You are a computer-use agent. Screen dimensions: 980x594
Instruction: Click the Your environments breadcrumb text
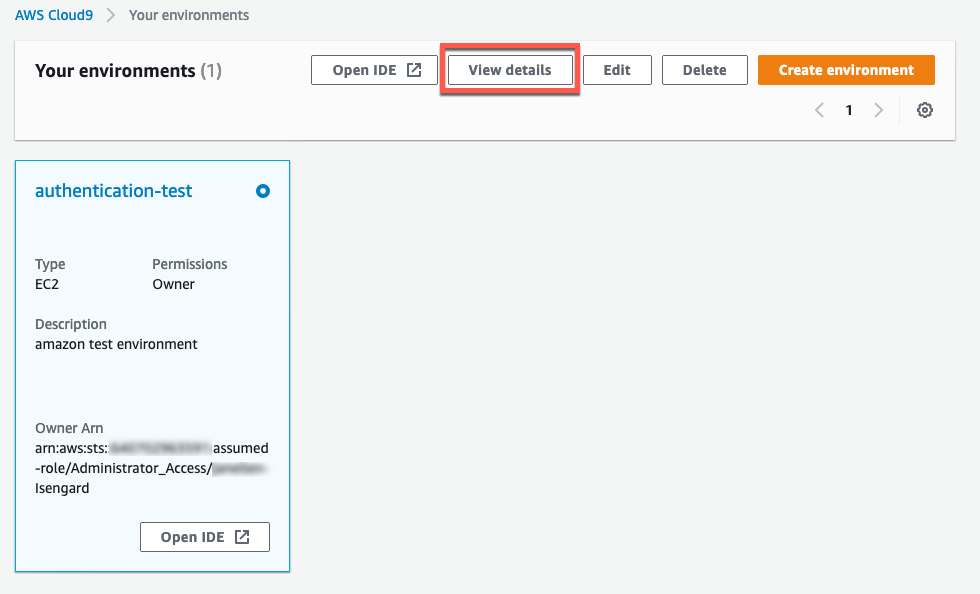189,15
